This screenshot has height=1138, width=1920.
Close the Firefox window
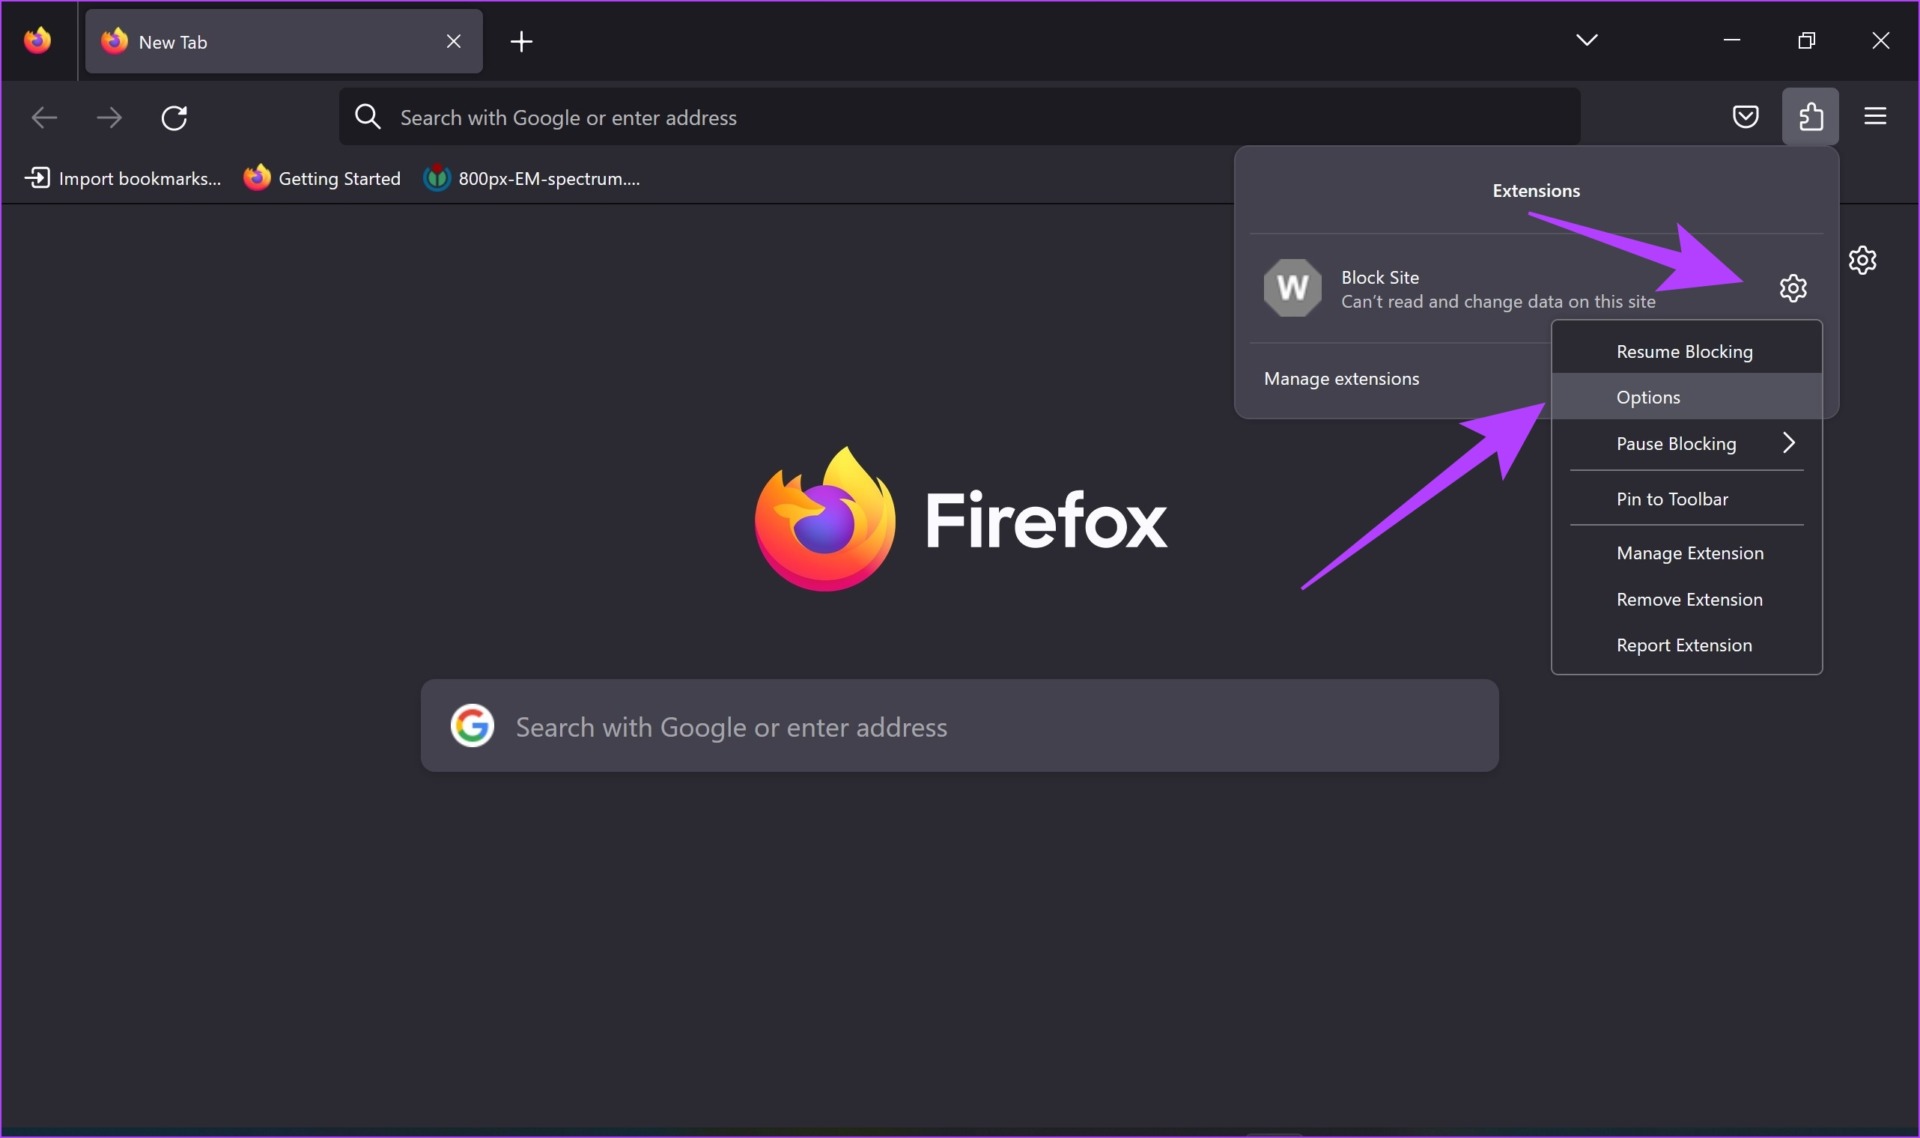point(1880,40)
